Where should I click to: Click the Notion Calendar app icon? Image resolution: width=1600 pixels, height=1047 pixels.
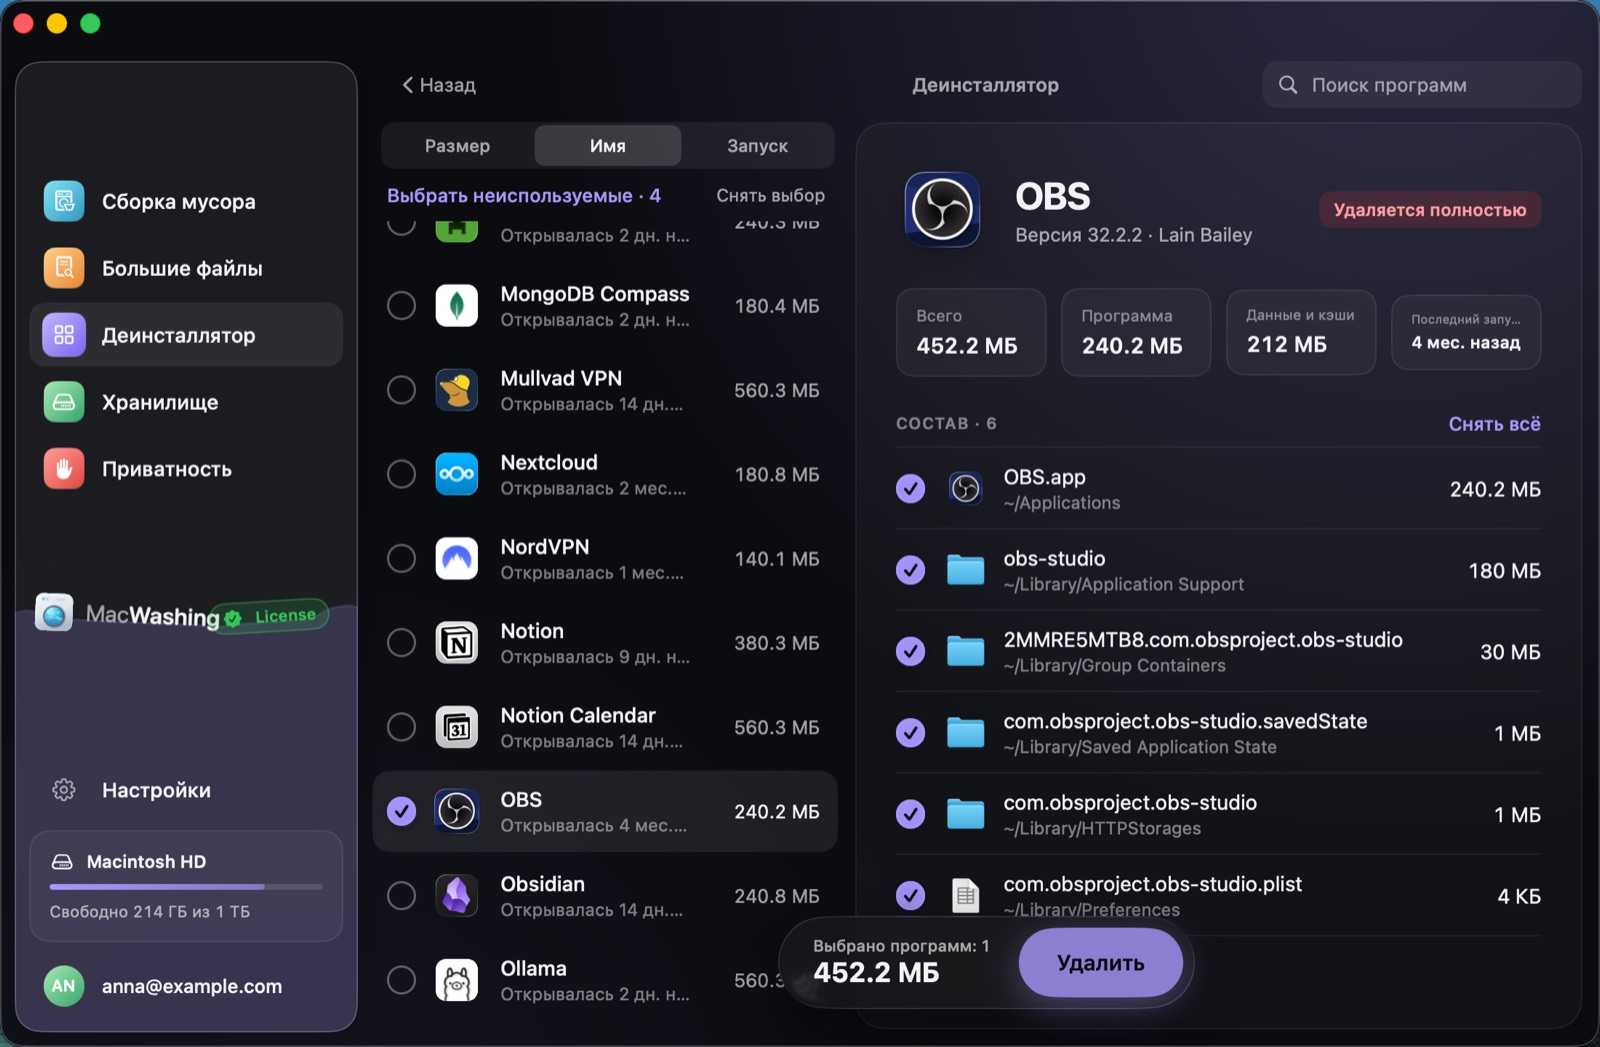[457, 727]
